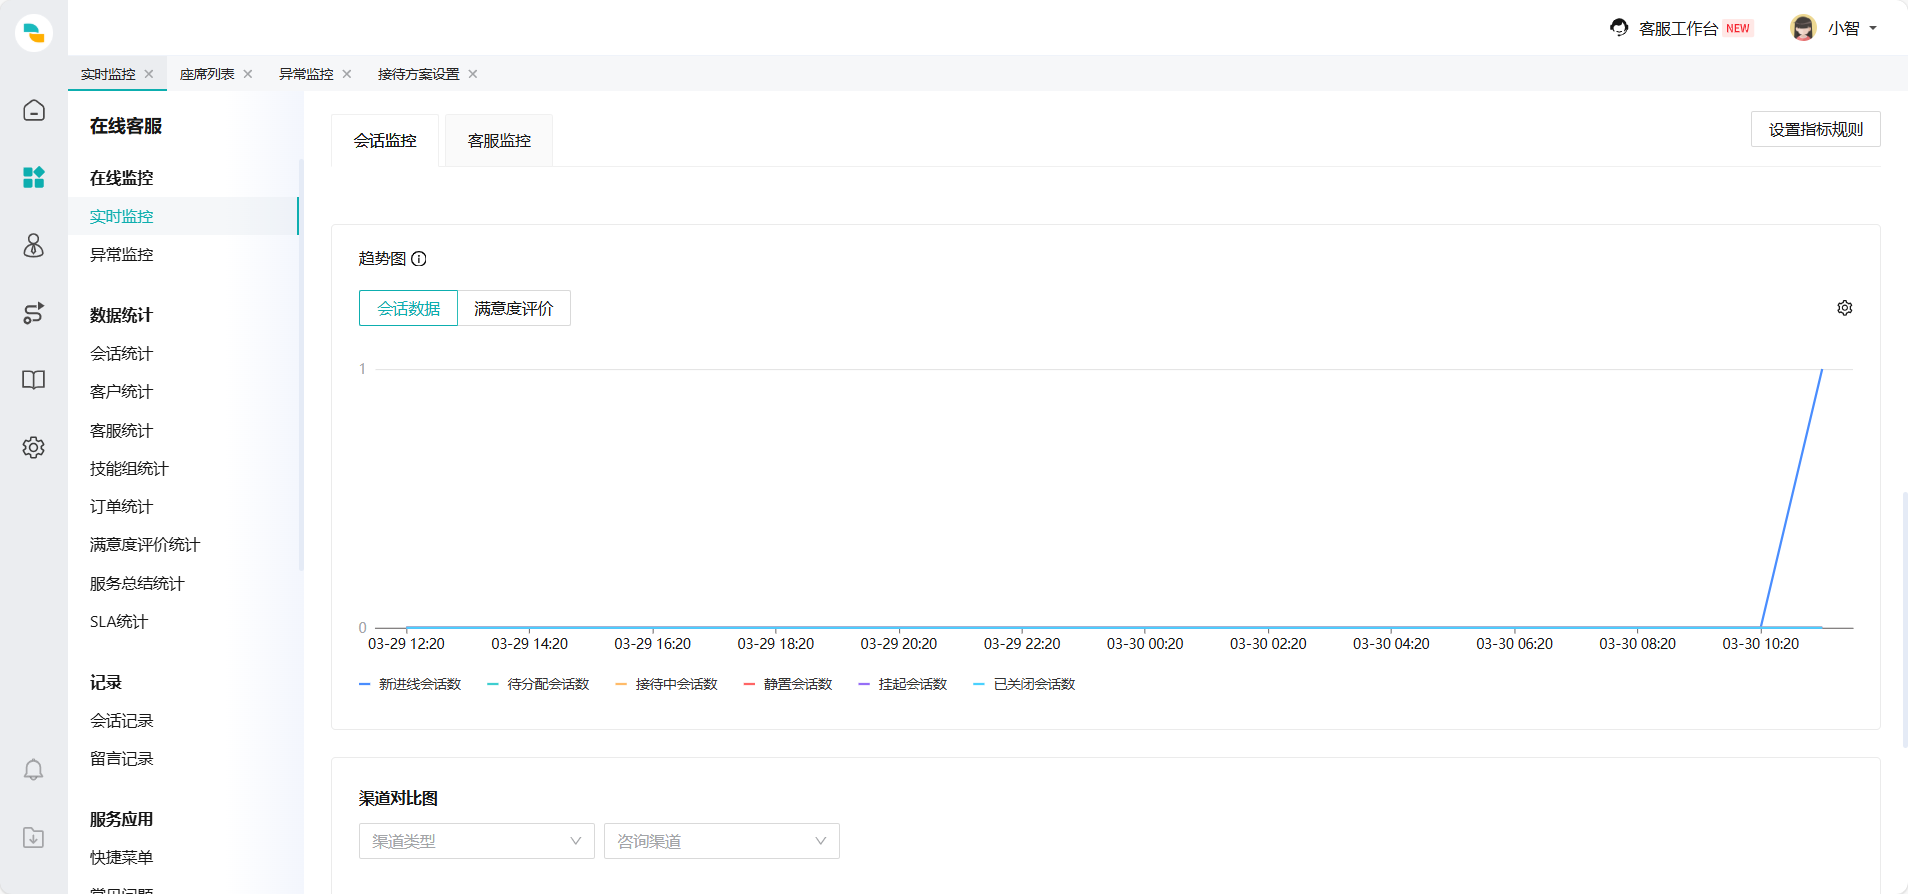Viewport: 1908px width, 894px height.
Task: Expand the 咨询渠道 dropdown
Action: coord(721,841)
